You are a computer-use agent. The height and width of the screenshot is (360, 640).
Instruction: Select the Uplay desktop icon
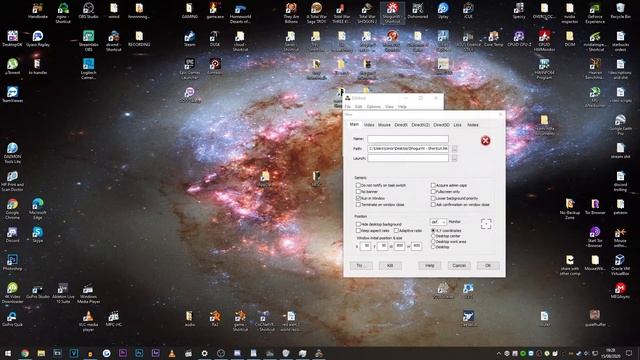click(443, 11)
